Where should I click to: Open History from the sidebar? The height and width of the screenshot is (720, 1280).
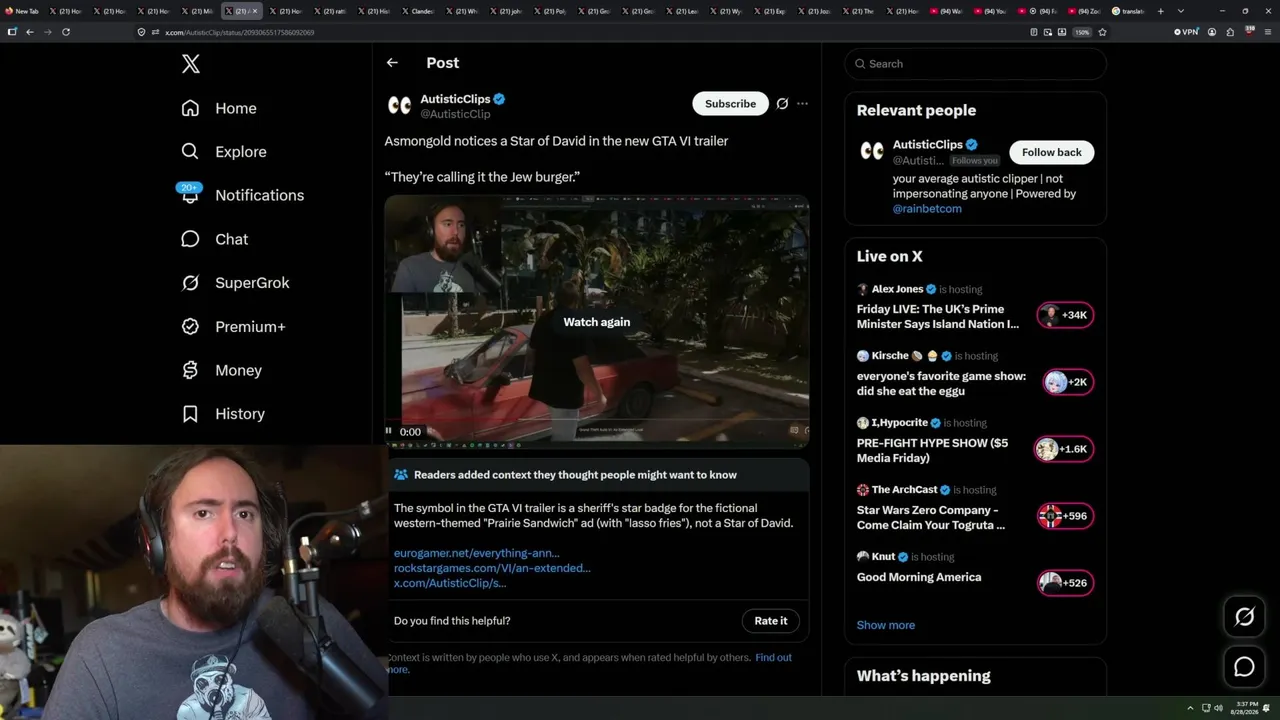pos(223,414)
